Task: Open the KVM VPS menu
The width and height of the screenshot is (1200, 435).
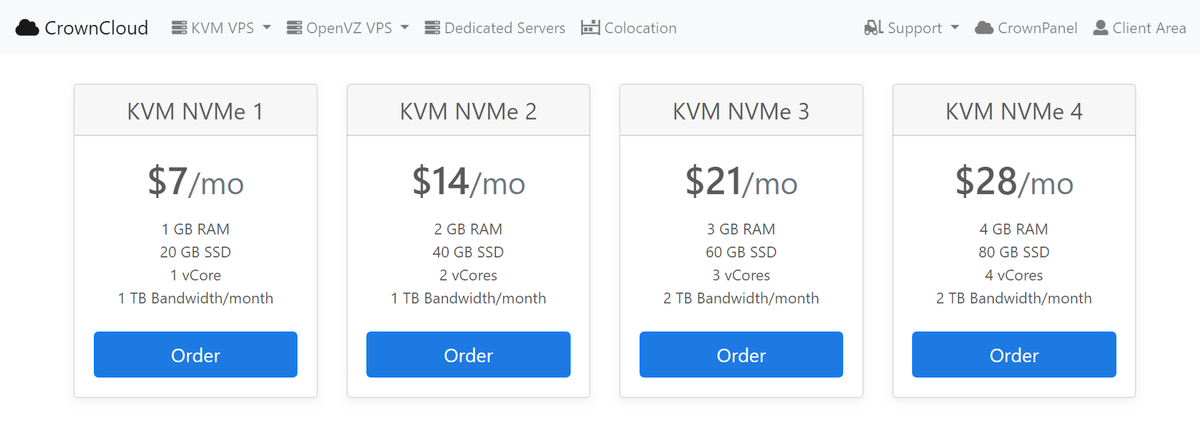Action: tap(222, 28)
